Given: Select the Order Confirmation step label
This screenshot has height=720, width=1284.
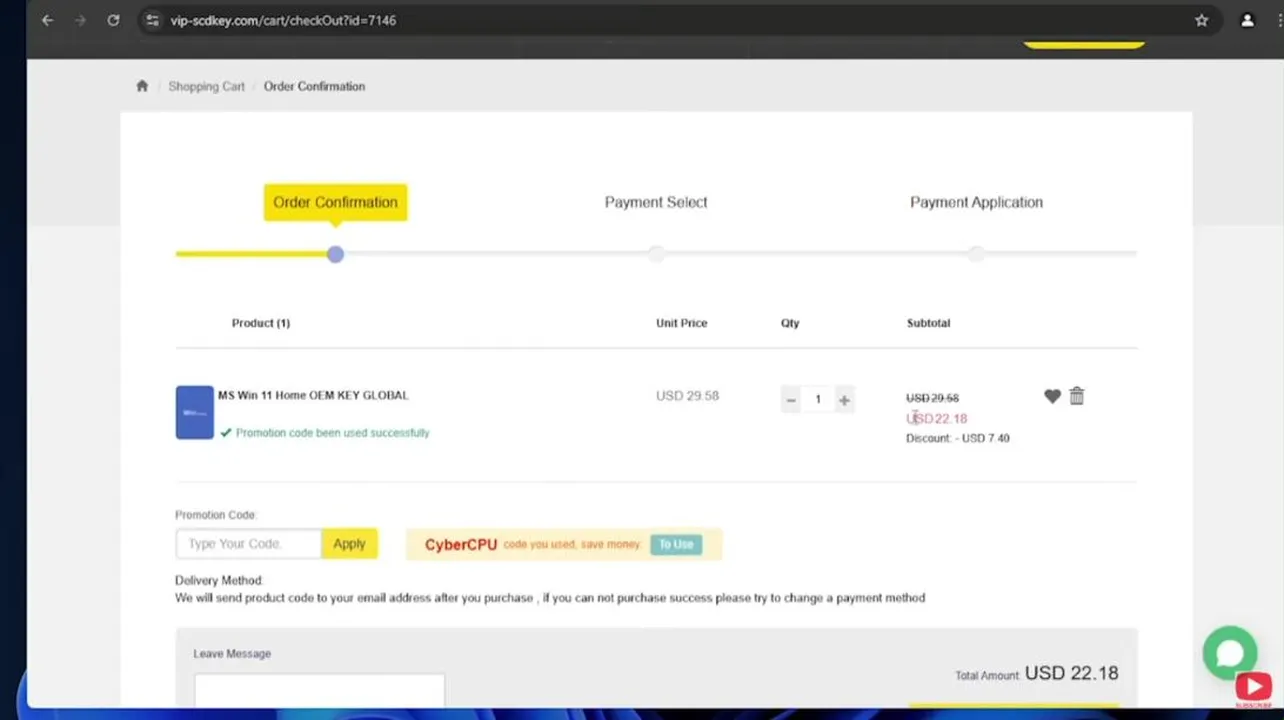Looking at the screenshot, I should click(335, 202).
